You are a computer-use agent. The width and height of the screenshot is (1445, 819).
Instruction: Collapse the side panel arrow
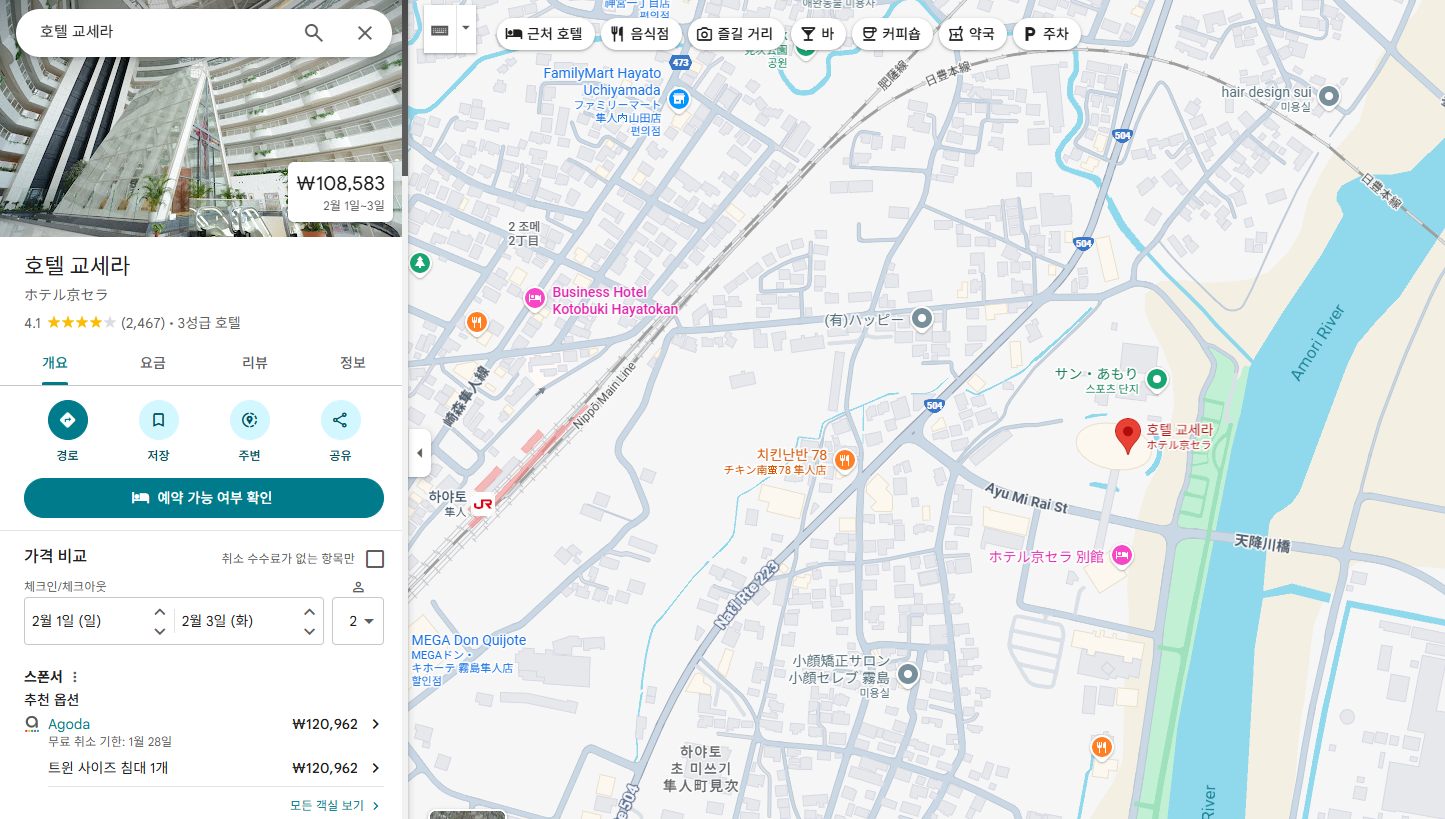tap(419, 453)
